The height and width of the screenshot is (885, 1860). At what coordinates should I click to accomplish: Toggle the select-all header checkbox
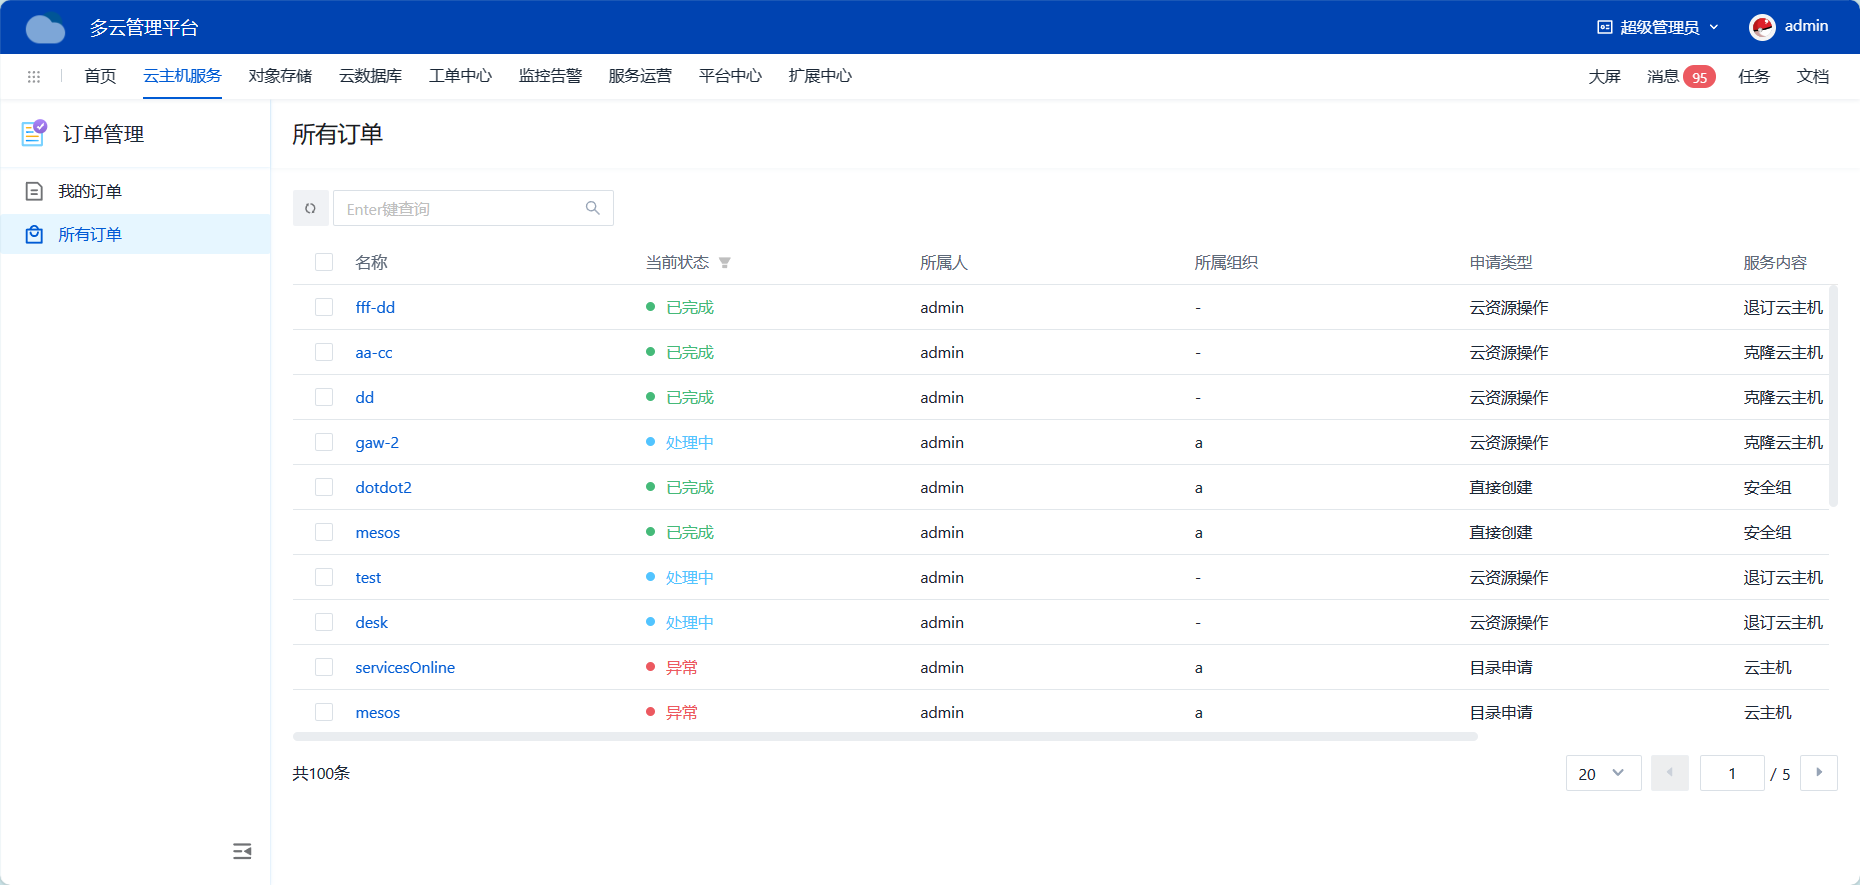[324, 262]
